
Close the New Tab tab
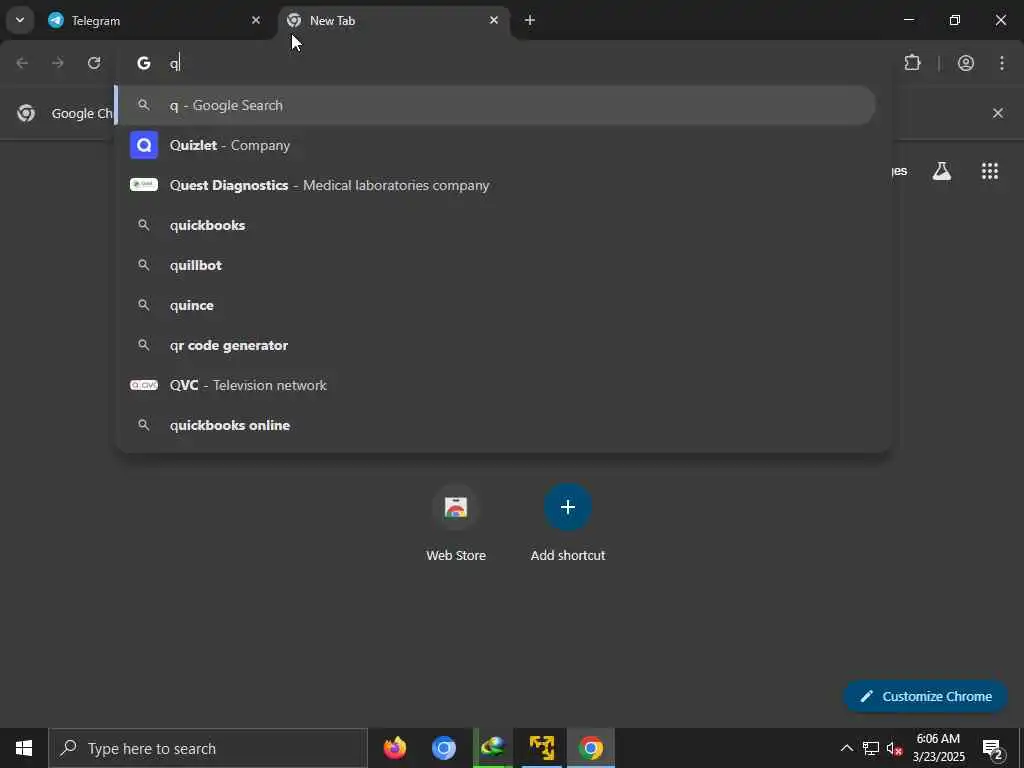[494, 20]
